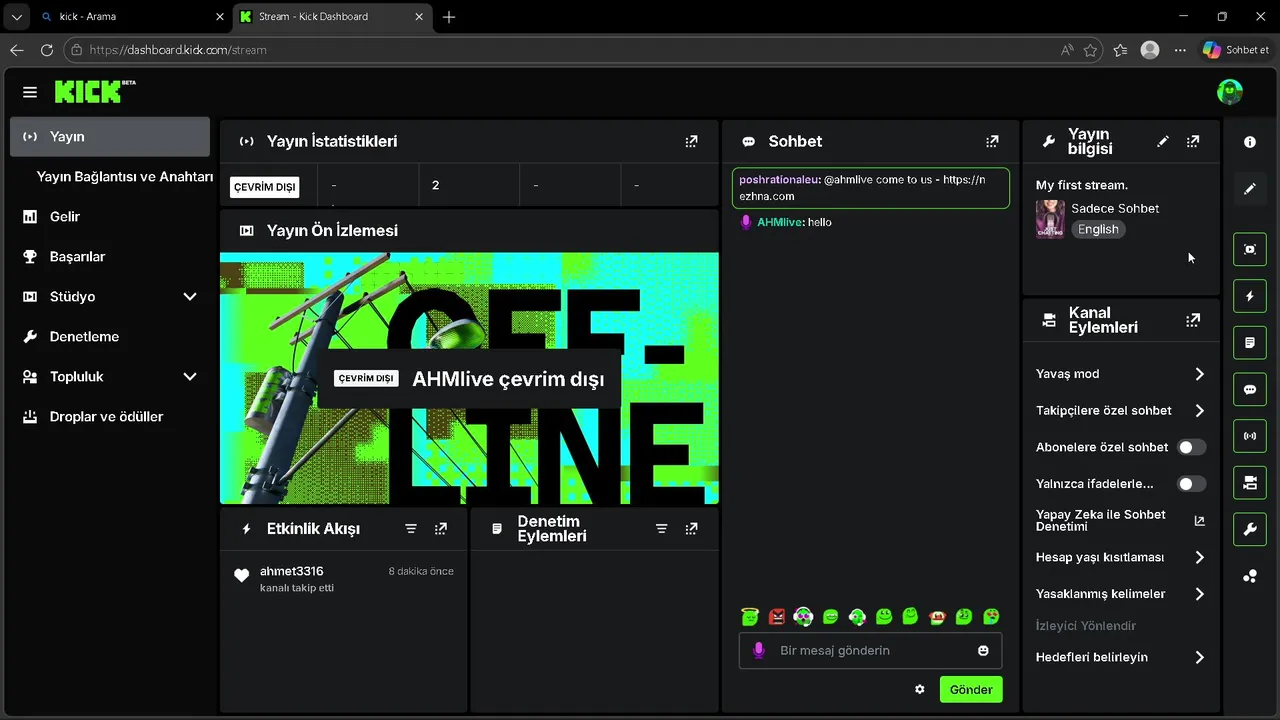This screenshot has height=720, width=1280.
Task: Open Yapay Zeka ile Sohbet Denetimi link
Action: 1120,520
